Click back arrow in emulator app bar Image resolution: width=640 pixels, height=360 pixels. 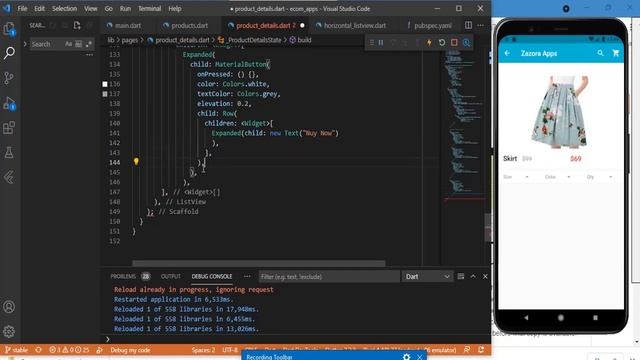click(x=507, y=53)
